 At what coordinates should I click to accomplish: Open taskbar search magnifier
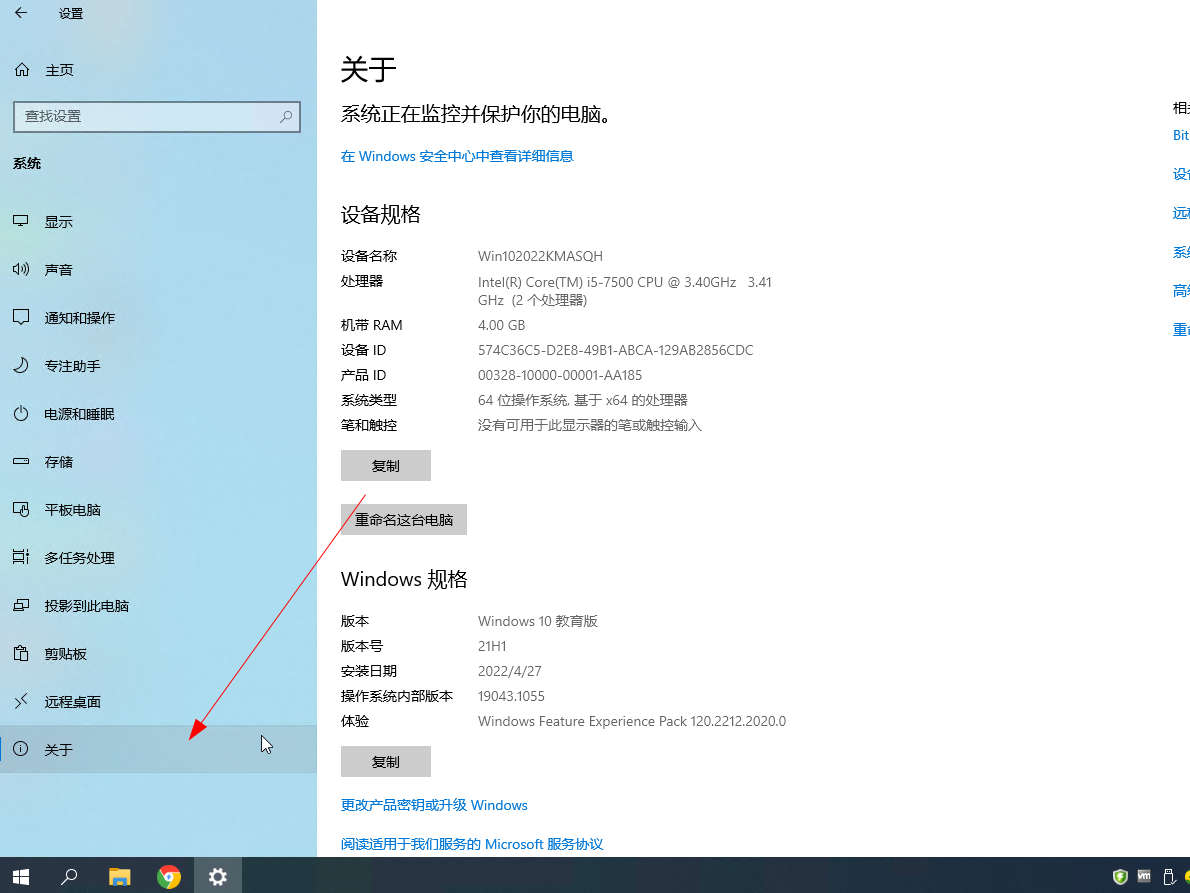69,876
